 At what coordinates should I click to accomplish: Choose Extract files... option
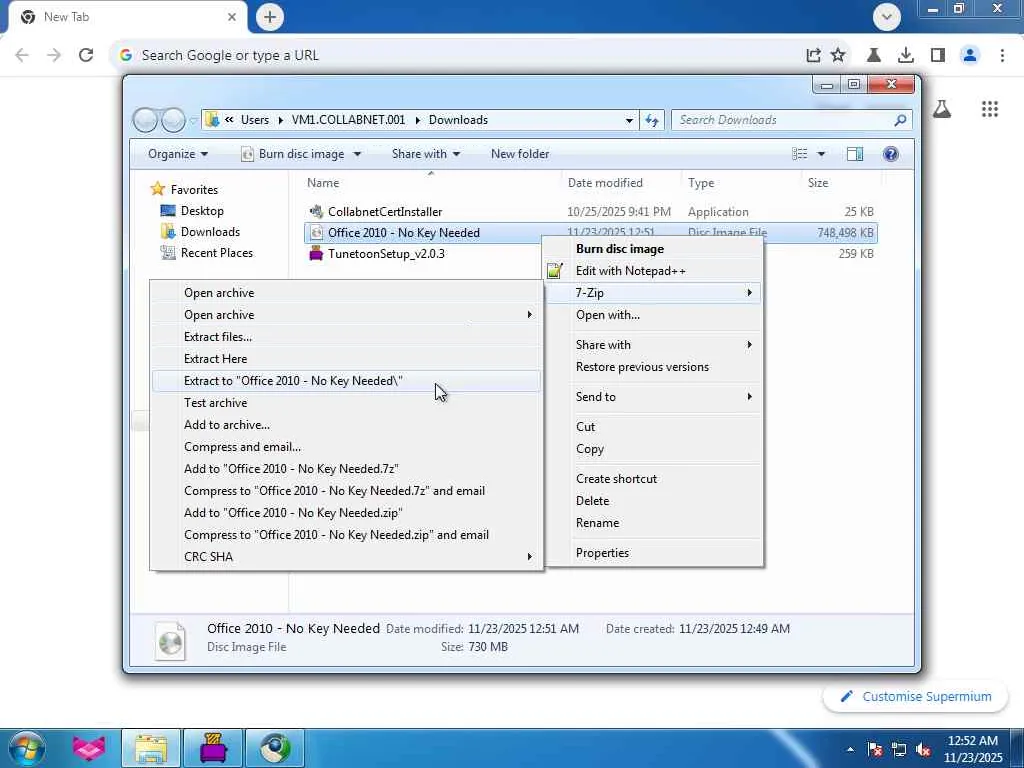click(347, 337)
